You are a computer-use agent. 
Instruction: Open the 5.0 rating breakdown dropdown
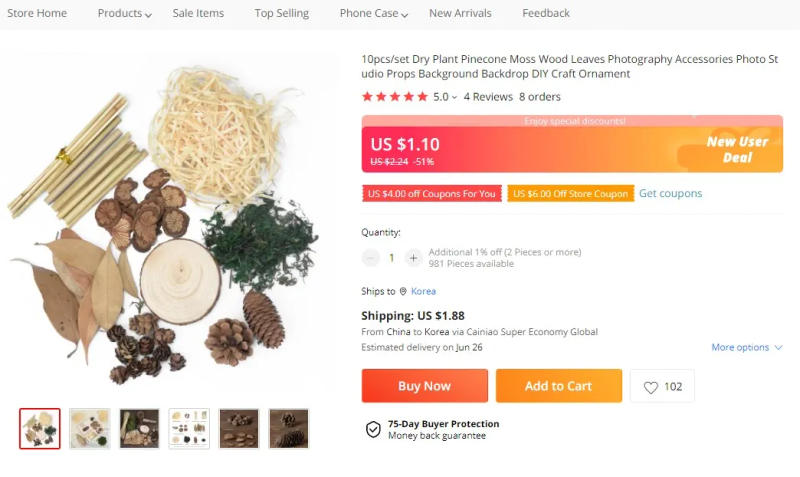point(454,98)
